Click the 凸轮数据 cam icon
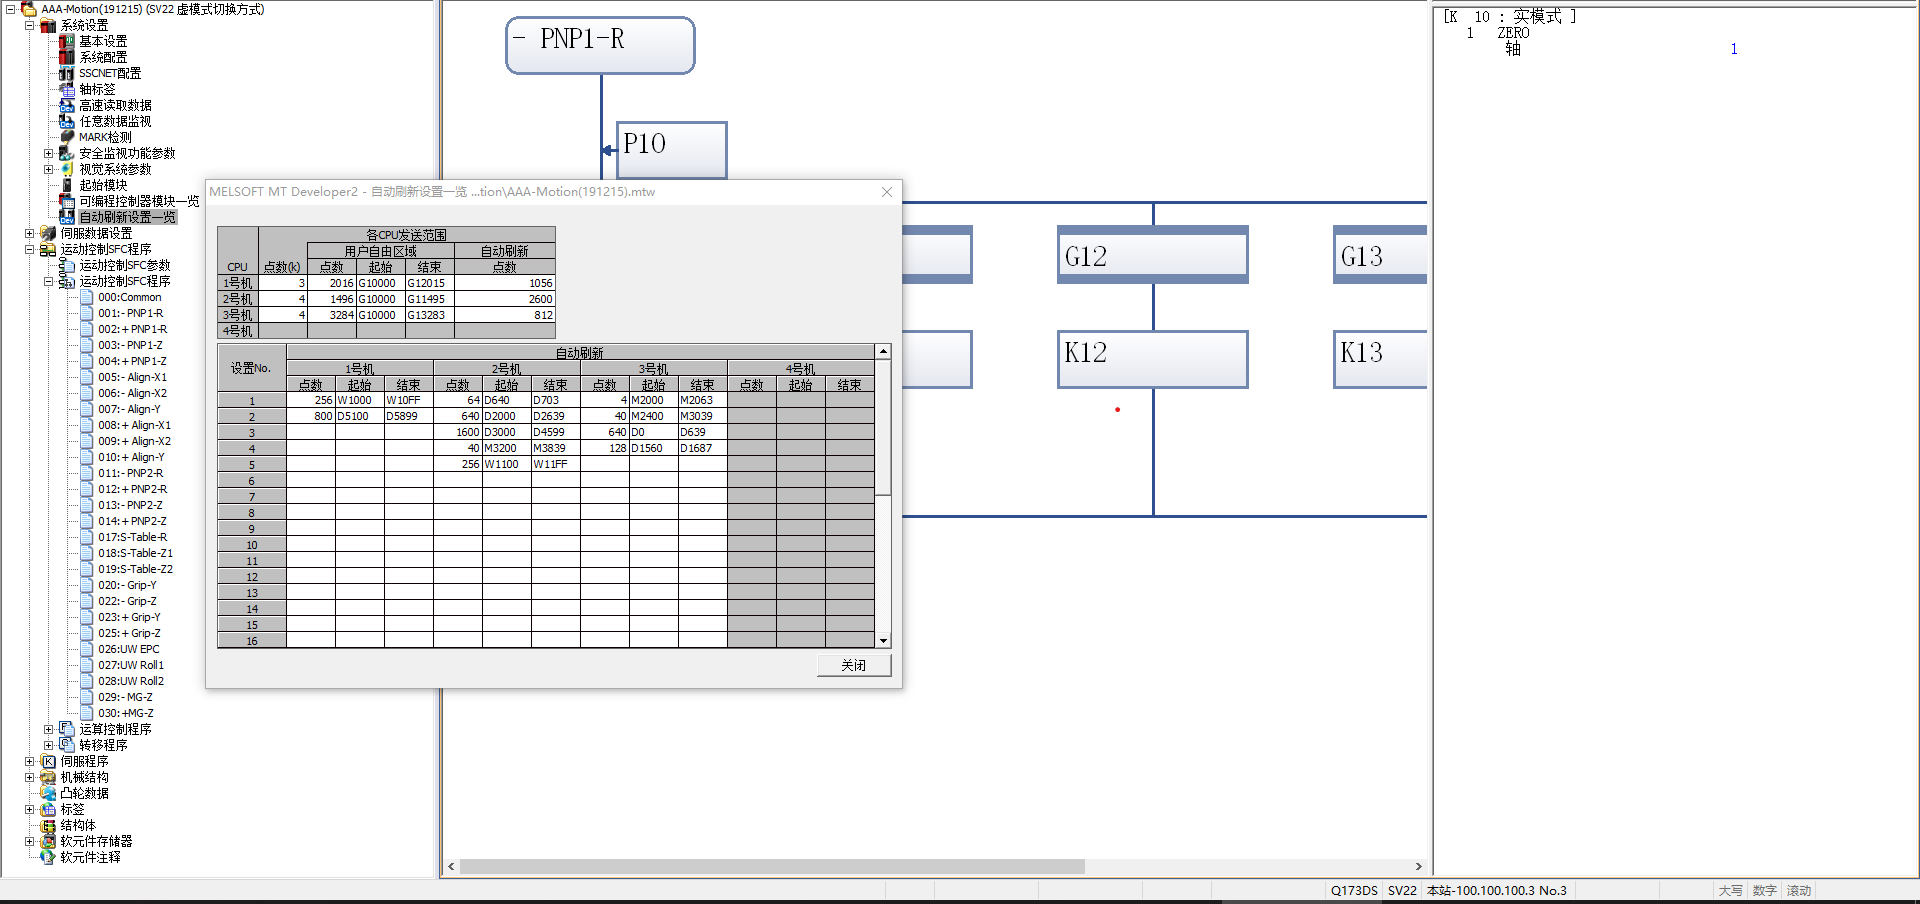This screenshot has height=904, width=1920. (48, 793)
